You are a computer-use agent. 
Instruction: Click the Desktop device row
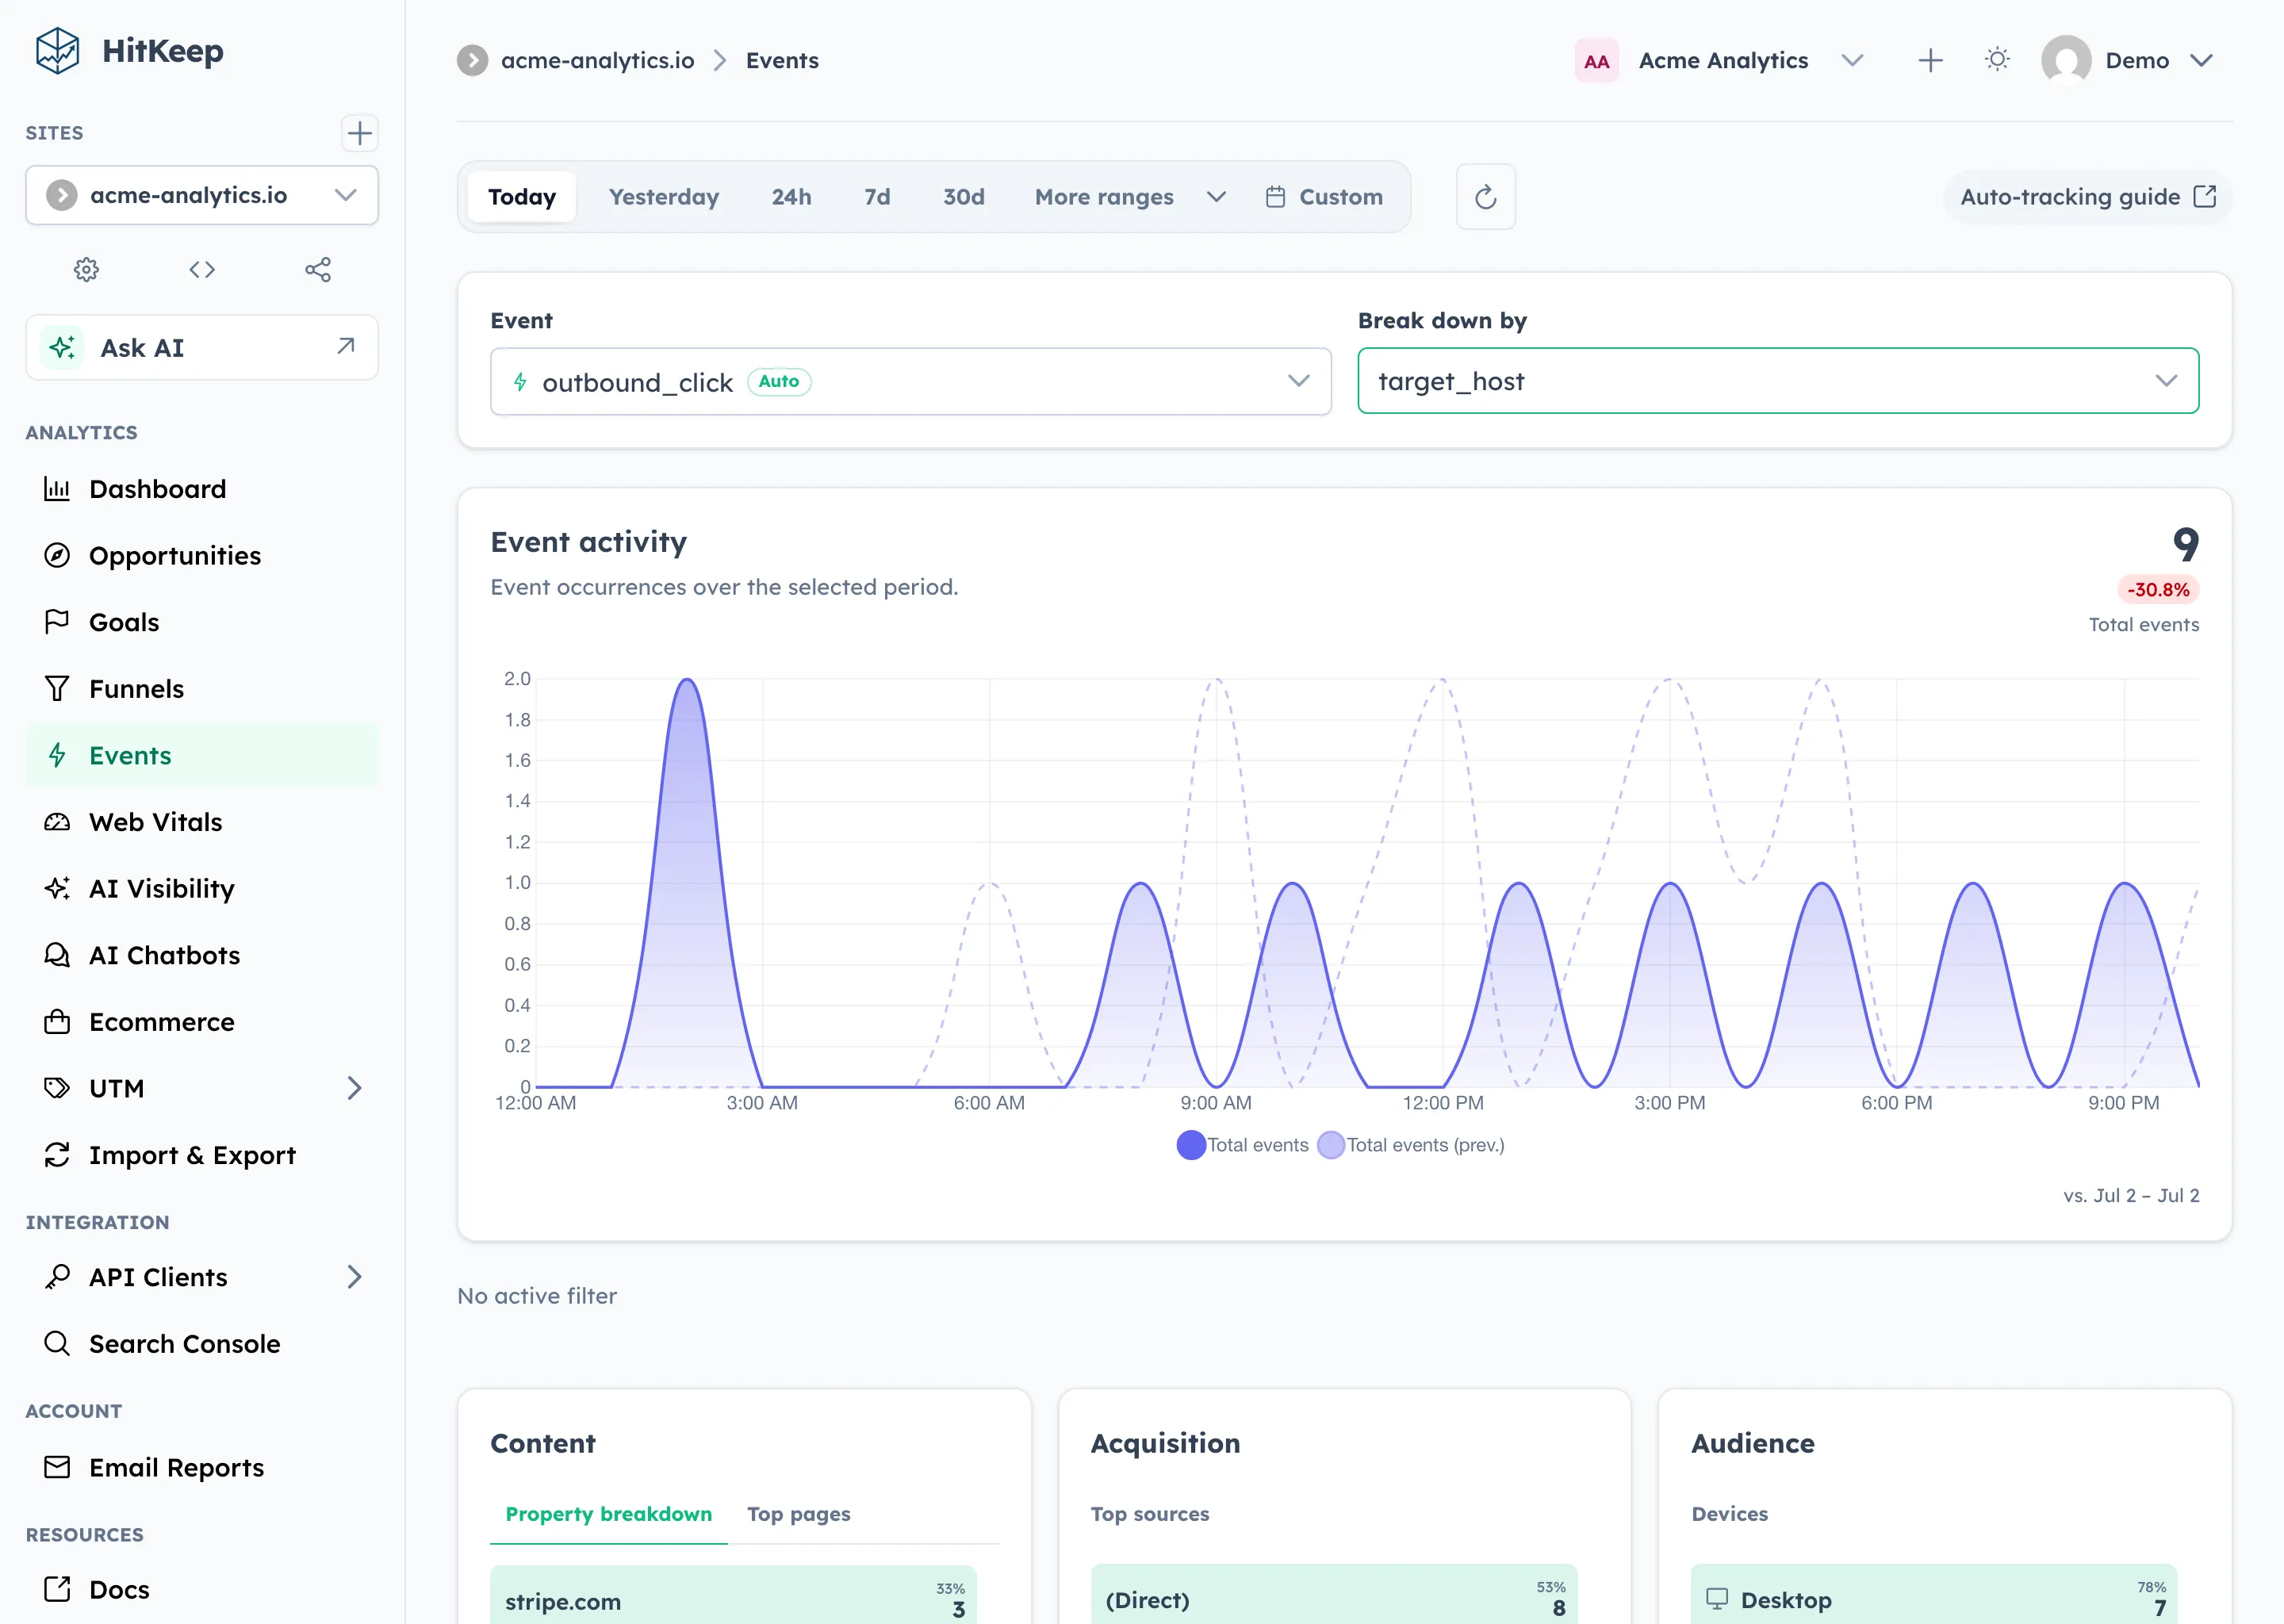[x=1933, y=1594]
